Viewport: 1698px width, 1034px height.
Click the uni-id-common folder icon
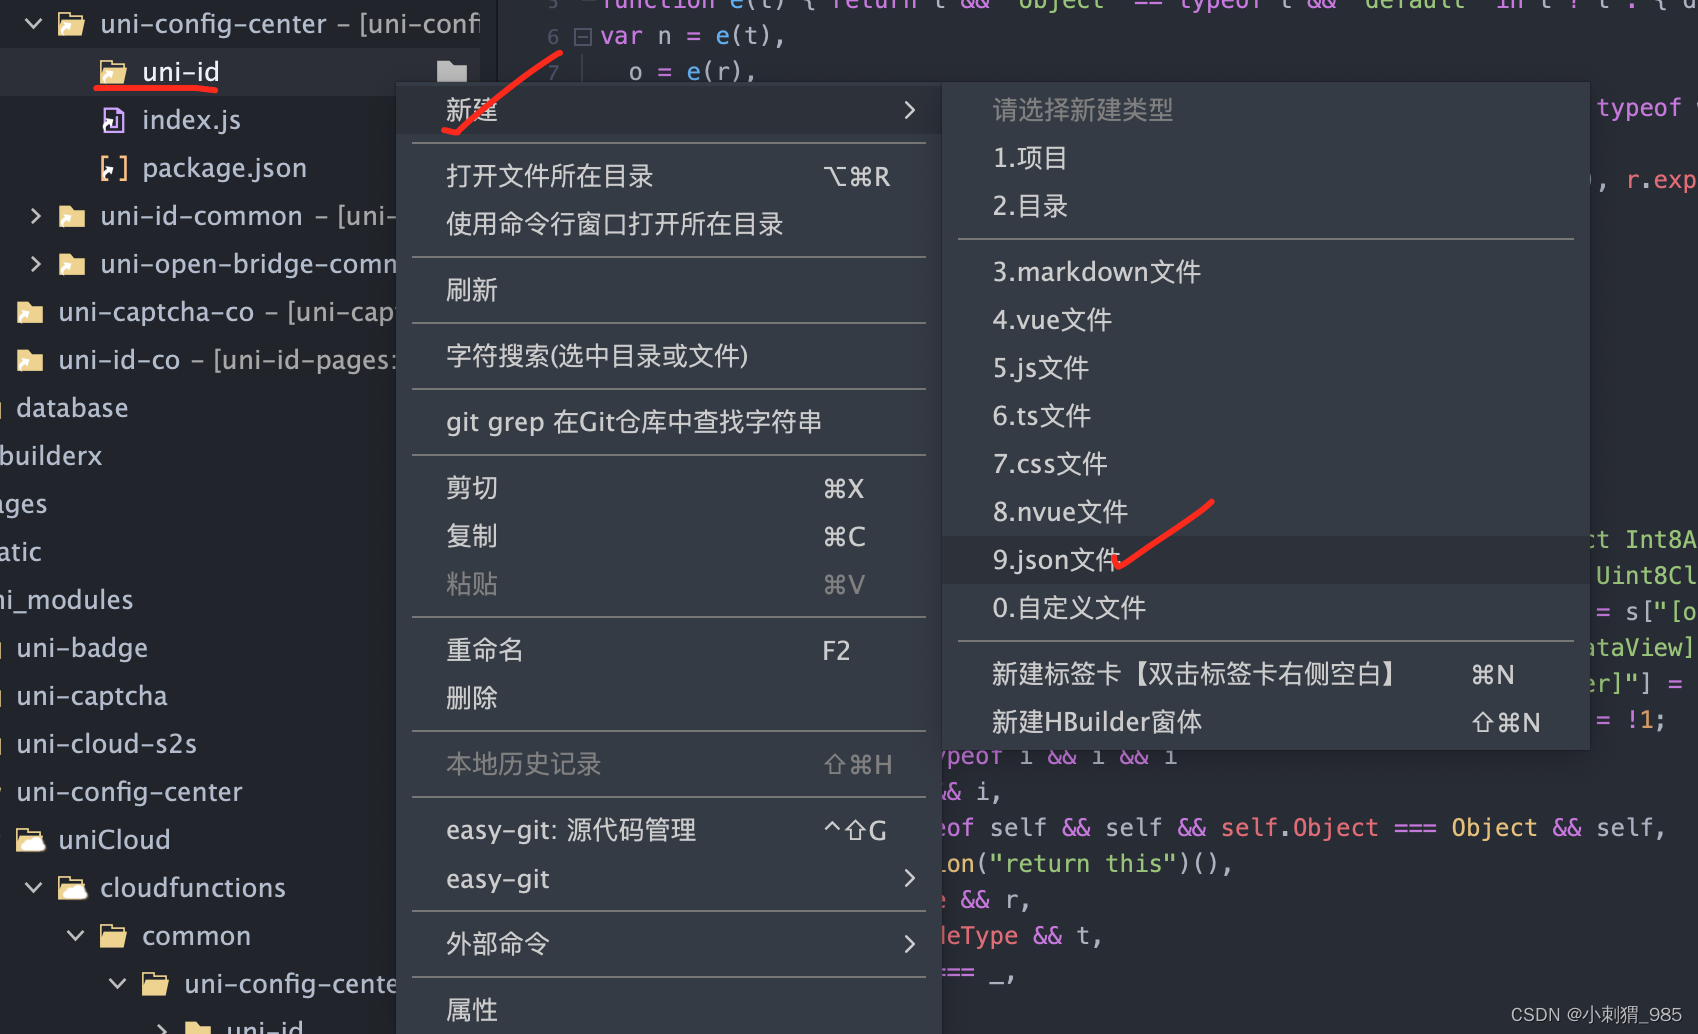[72, 216]
